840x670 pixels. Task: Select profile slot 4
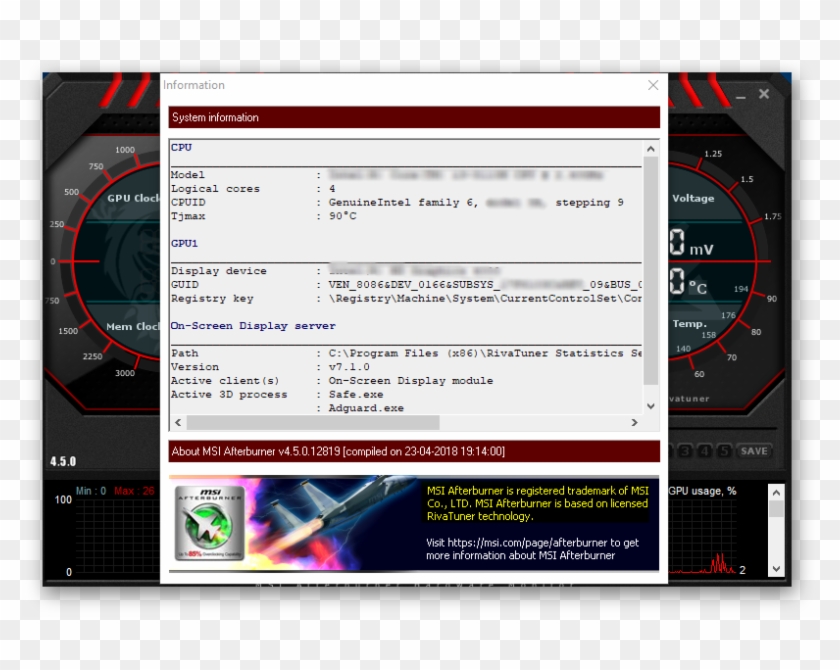tap(705, 450)
